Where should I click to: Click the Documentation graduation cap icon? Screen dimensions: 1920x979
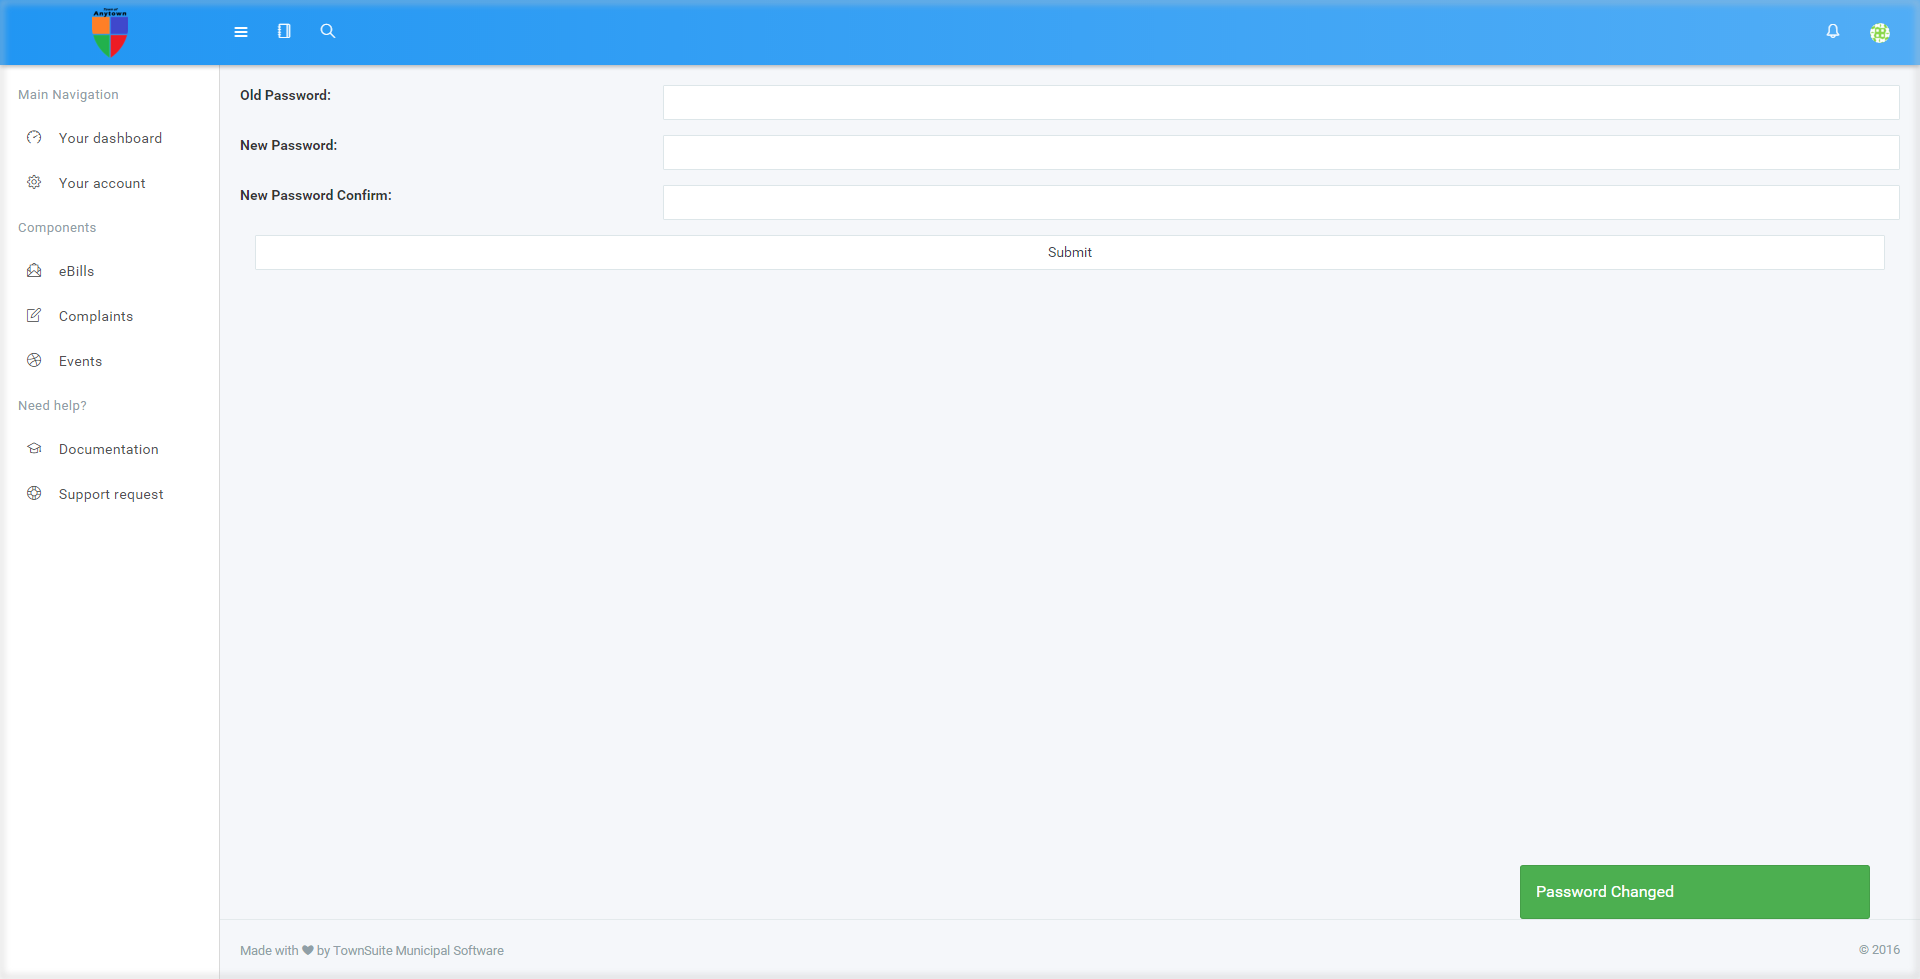34,448
